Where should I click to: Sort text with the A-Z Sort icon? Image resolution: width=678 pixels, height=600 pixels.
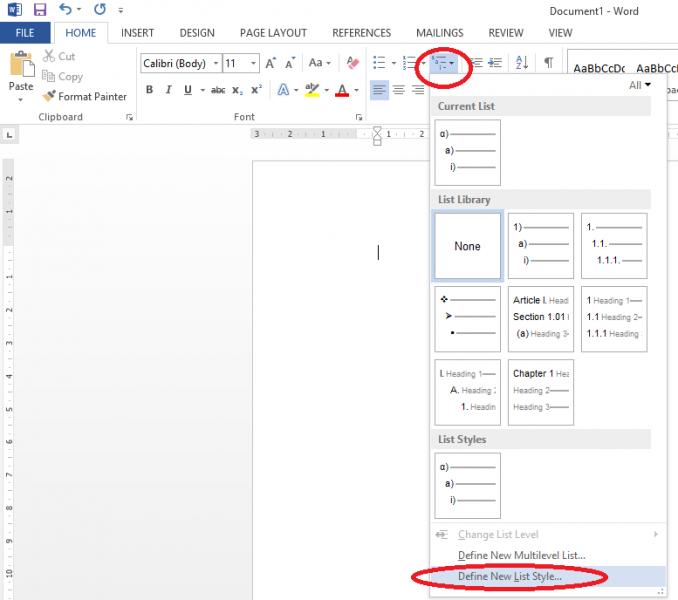[x=522, y=63]
